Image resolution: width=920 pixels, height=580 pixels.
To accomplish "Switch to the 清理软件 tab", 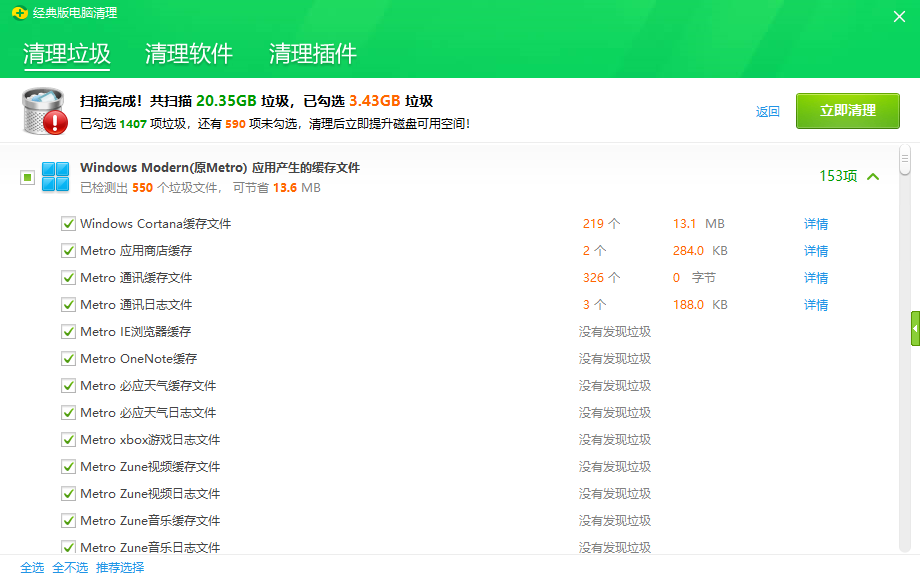I will pos(188,54).
